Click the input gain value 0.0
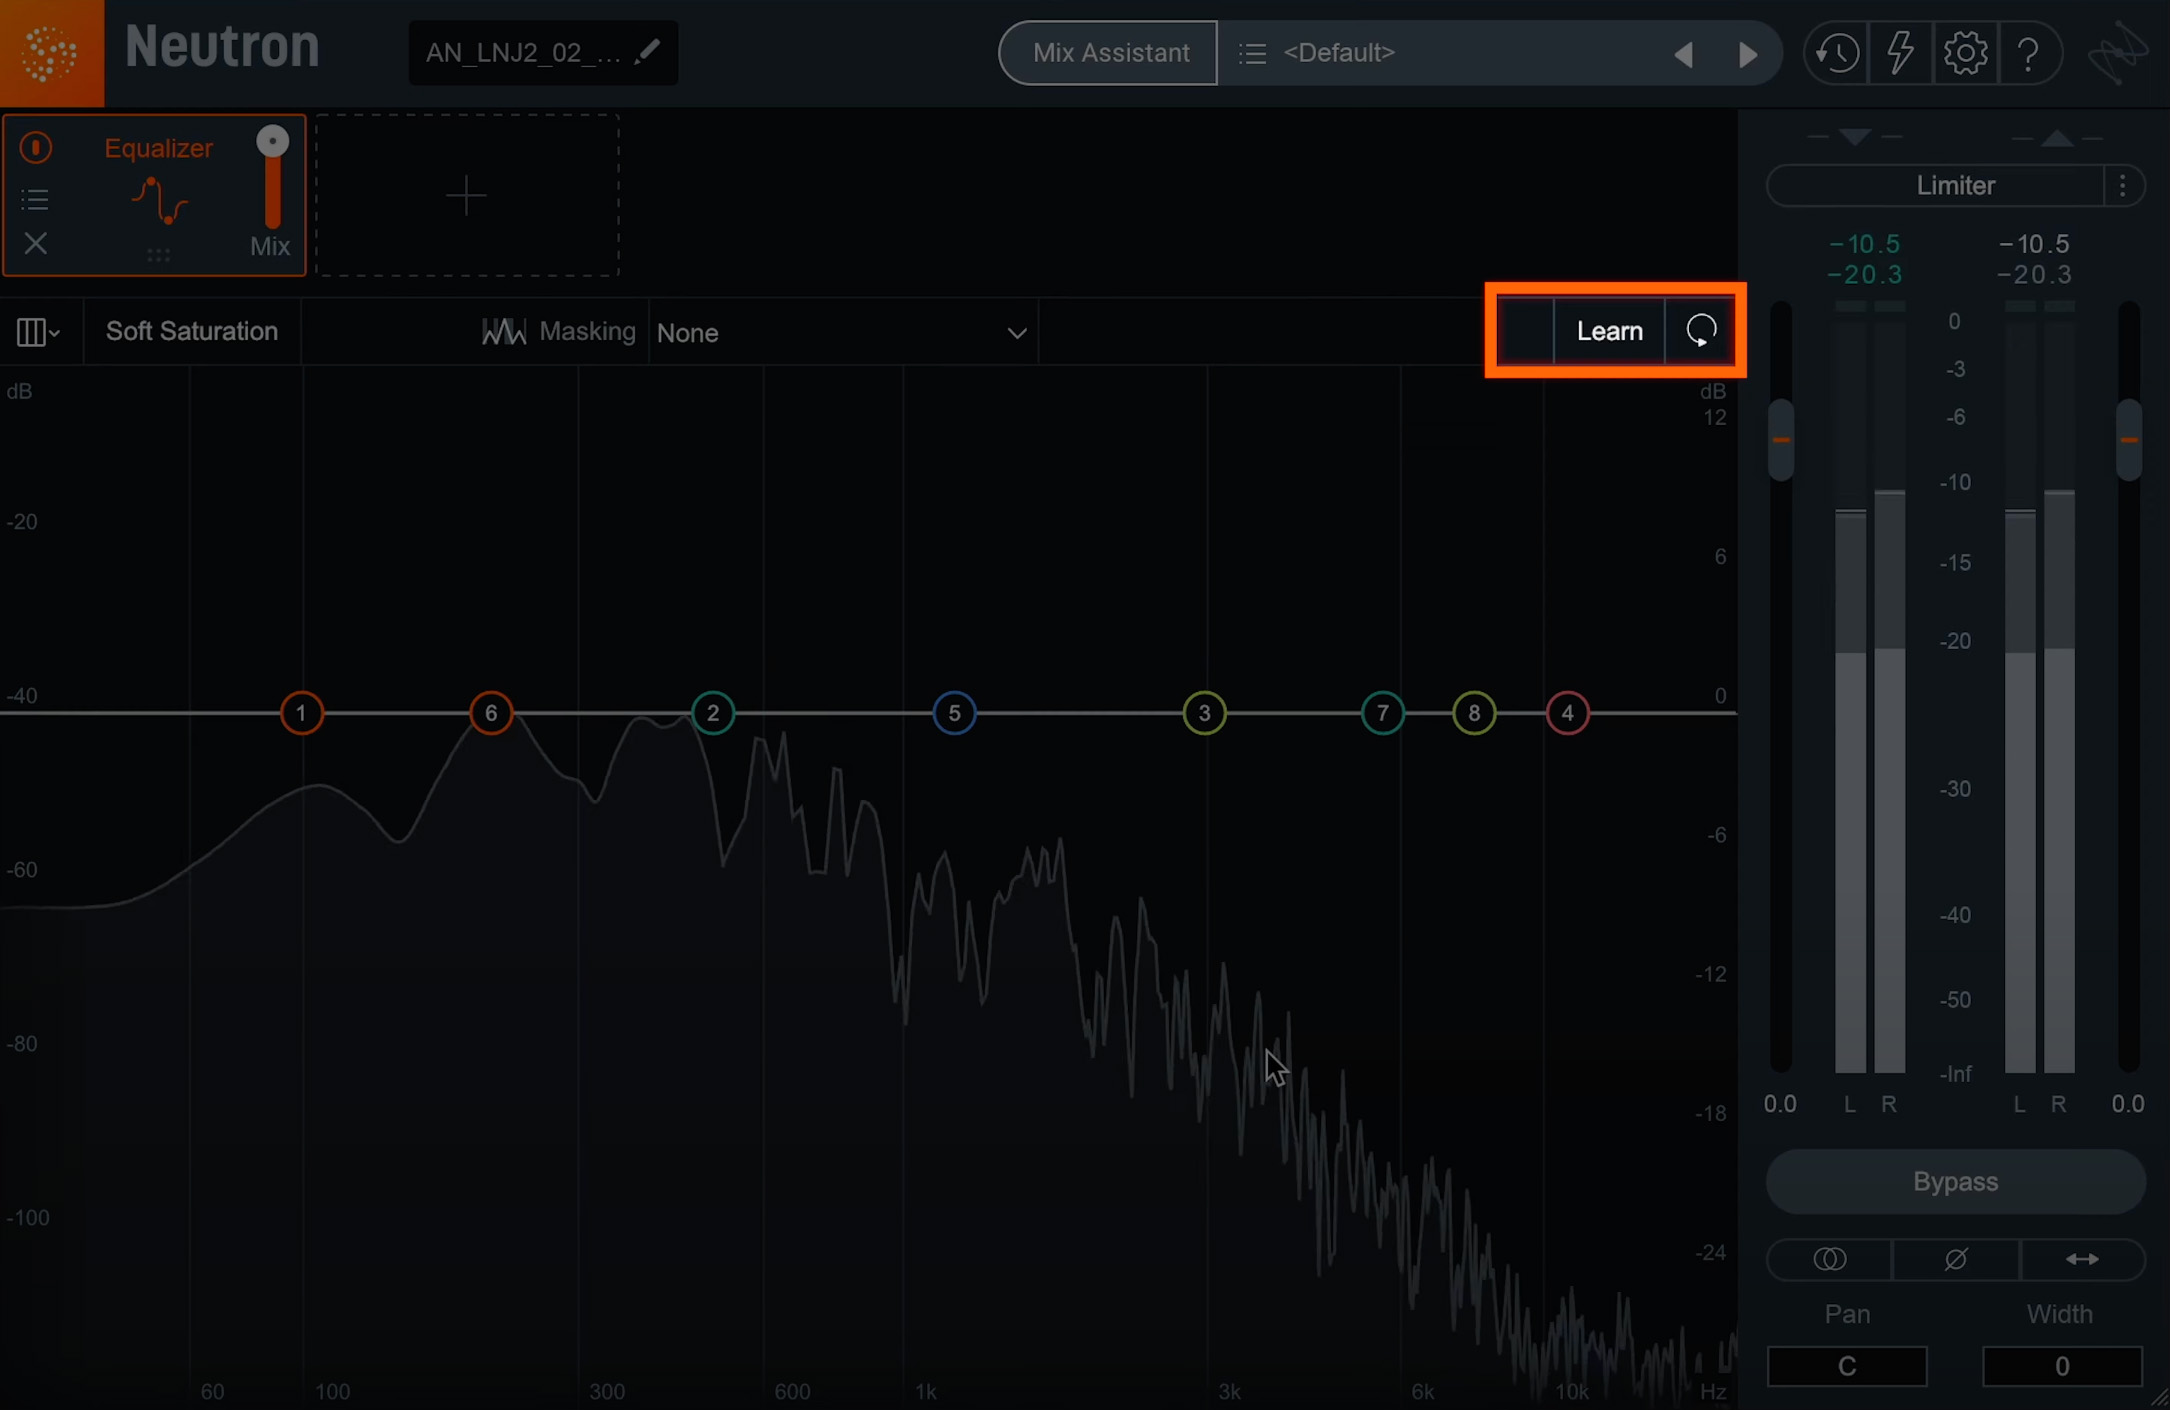Screen dimensions: 2170x1410 click(1780, 1104)
